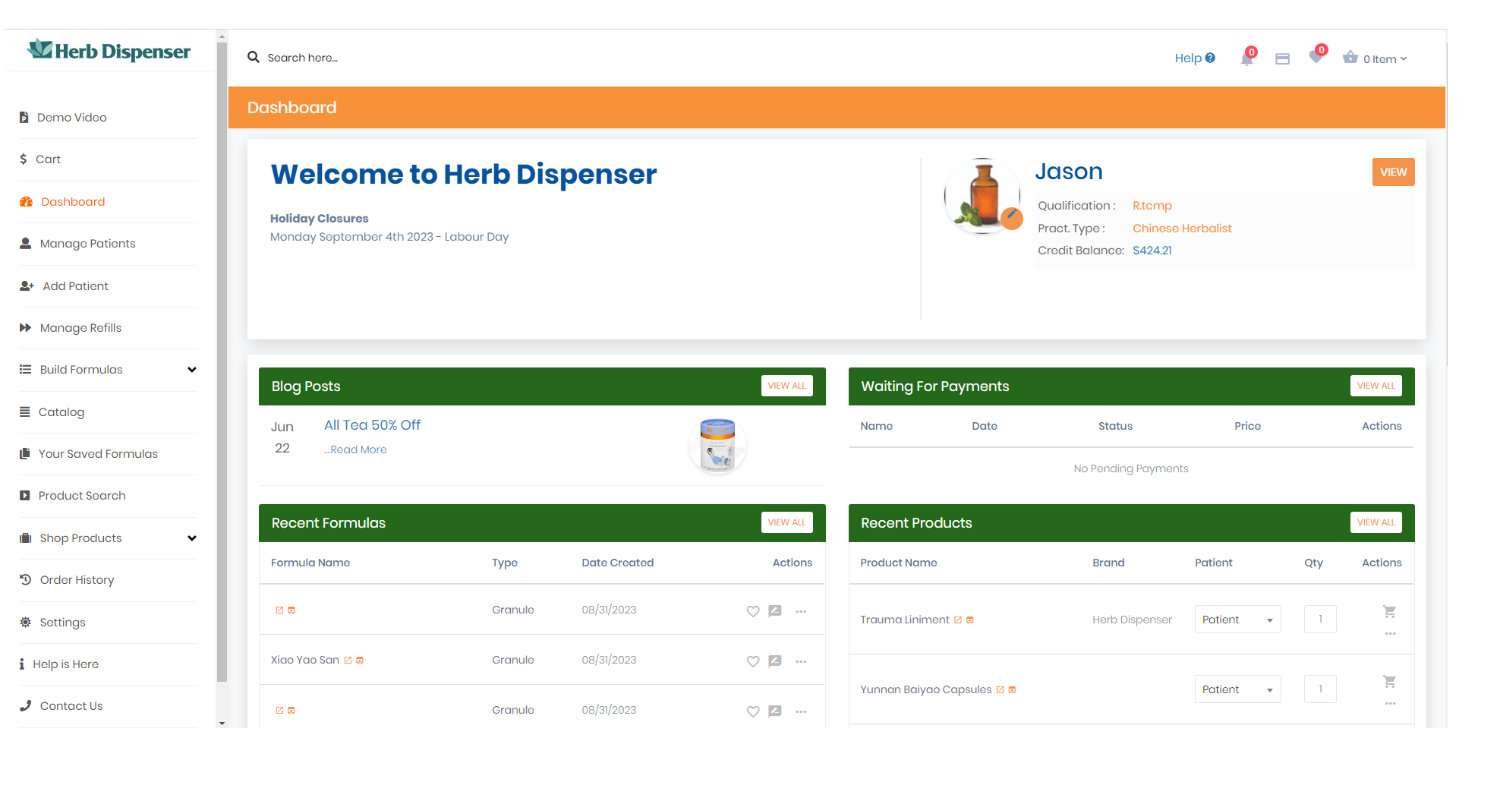Click the search magnifier icon
The width and height of the screenshot is (1500, 801).
point(253,57)
